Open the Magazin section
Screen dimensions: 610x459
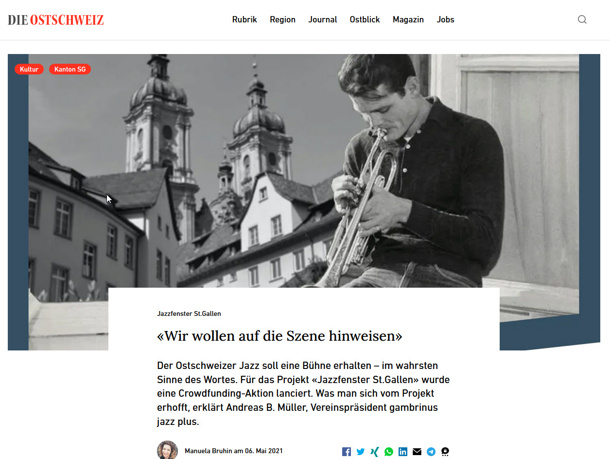(x=408, y=19)
